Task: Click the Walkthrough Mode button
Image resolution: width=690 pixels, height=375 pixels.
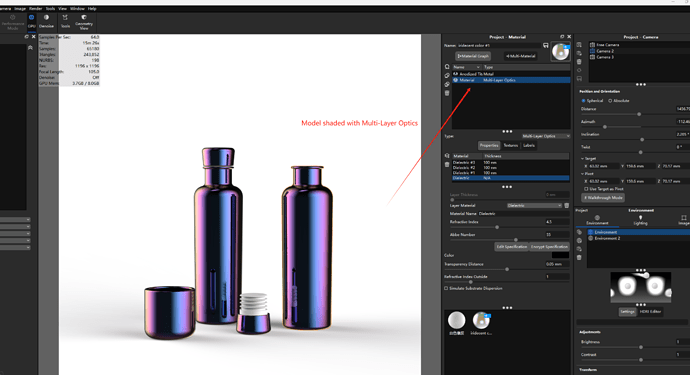Action: [x=603, y=198]
